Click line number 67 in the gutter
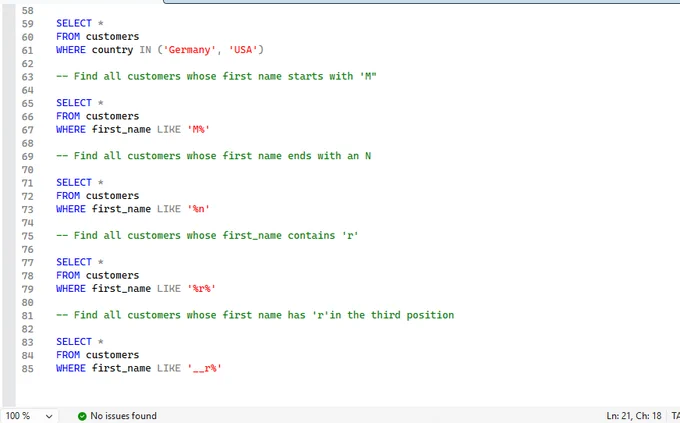The width and height of the screenshot is (680, 423). coord(27,130)
